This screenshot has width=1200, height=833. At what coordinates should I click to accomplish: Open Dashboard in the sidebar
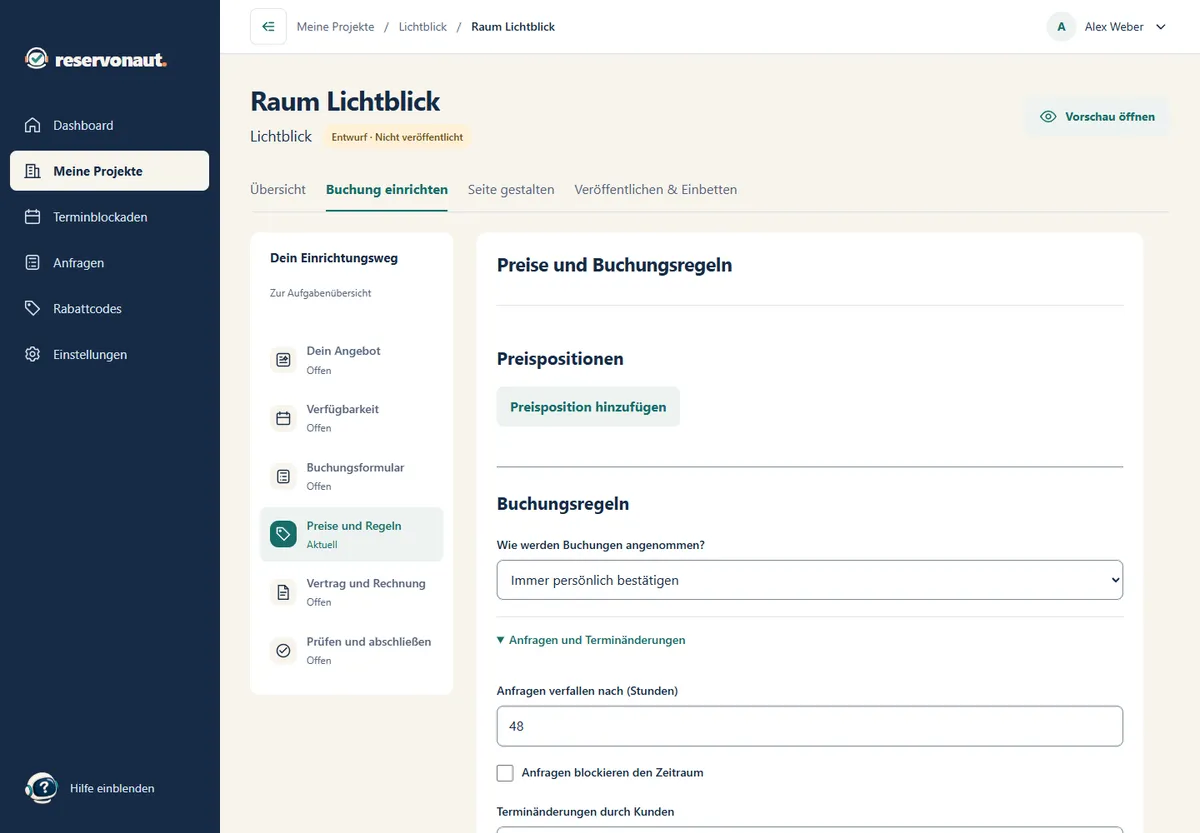click(x=110, y=125)
